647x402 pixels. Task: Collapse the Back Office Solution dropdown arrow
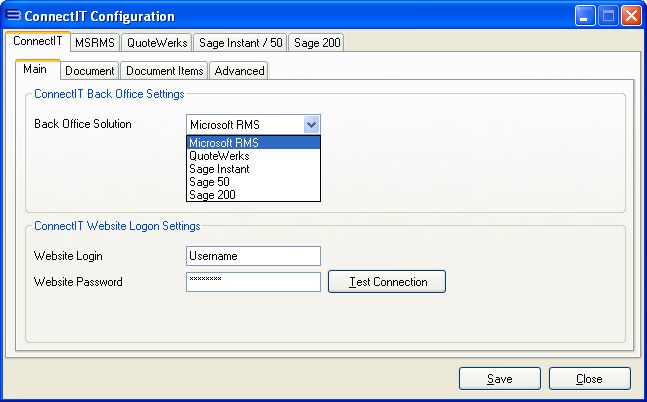[312, 125]
